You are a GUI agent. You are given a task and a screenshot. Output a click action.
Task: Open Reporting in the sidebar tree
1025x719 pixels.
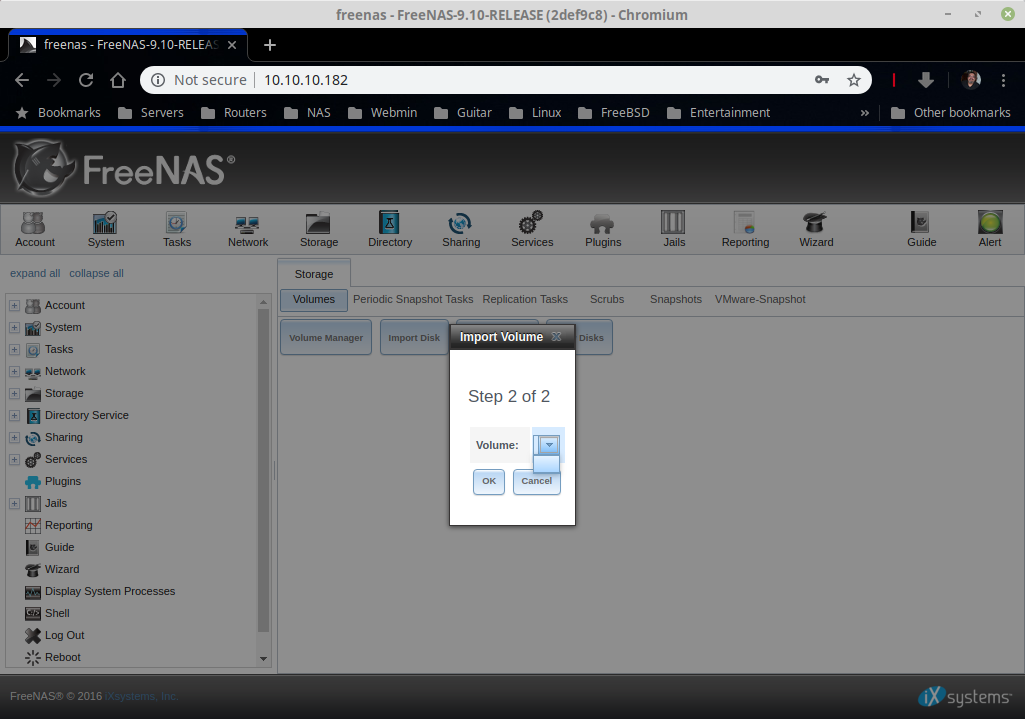point(69,526)
